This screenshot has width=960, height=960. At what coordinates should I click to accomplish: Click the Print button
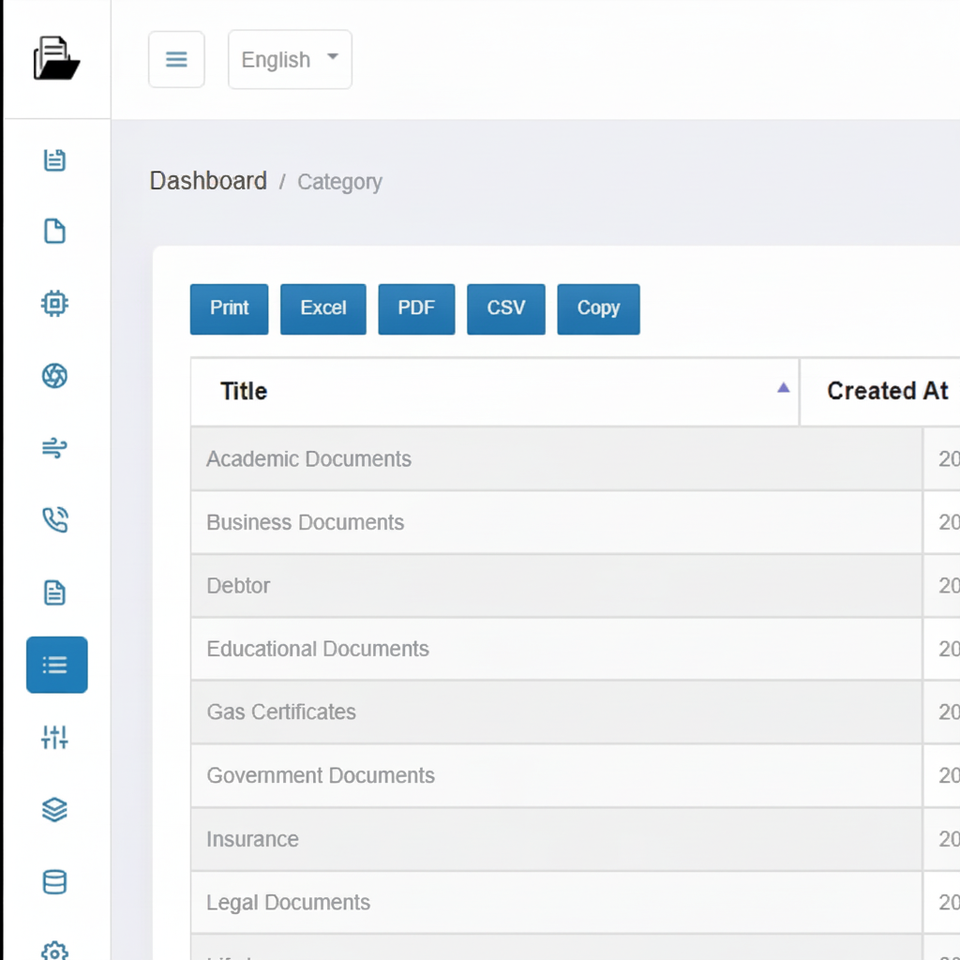(229, 308)
